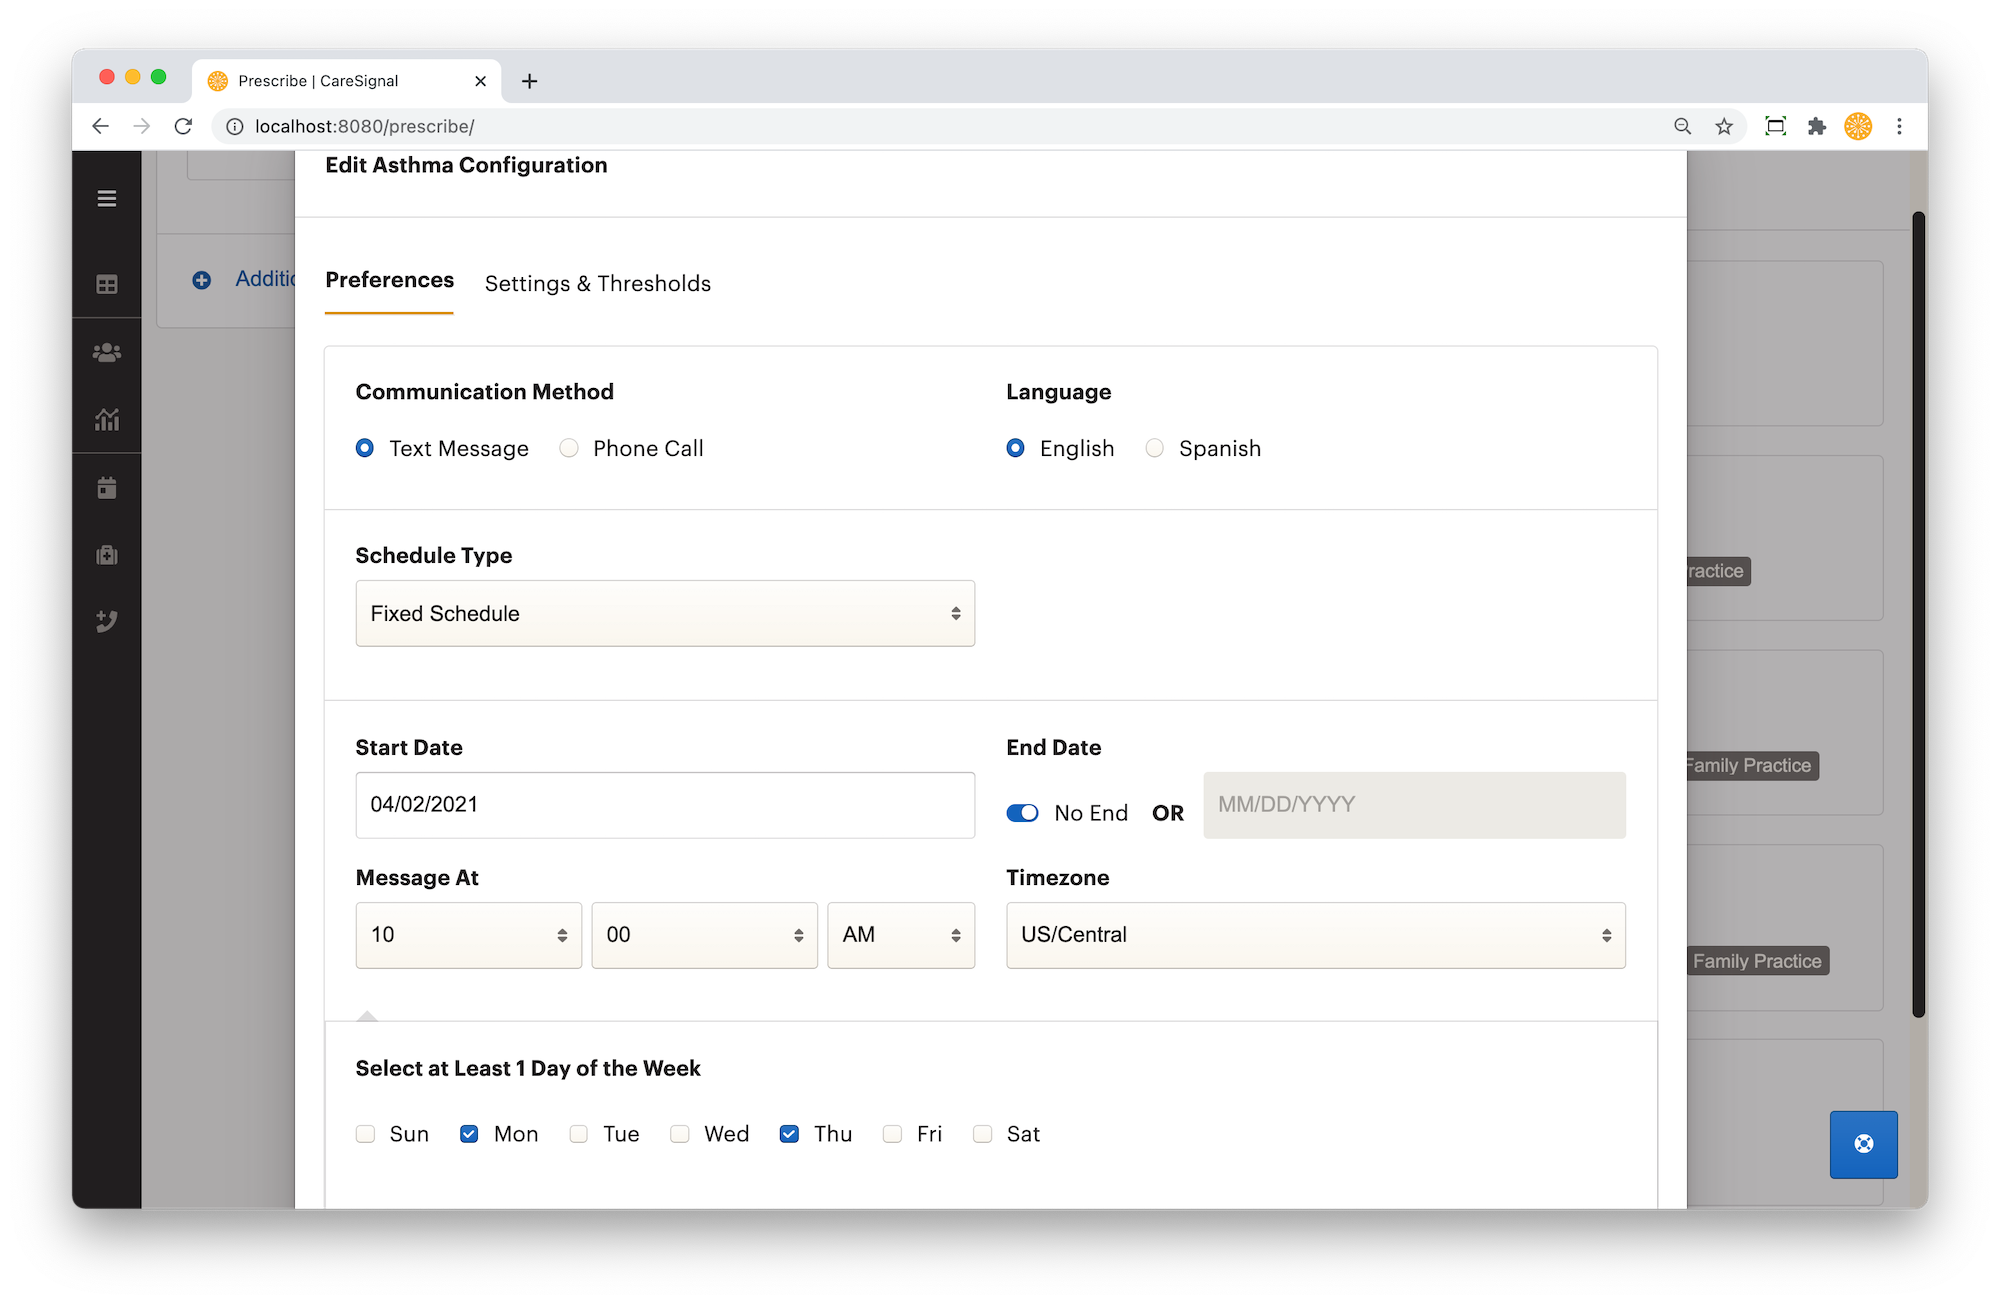
Task: Check the Wed day checkbox
Action: pos(680,1134)
